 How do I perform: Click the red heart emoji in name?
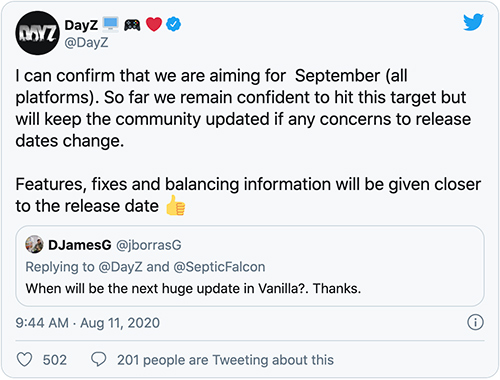(x=154, y=24)
